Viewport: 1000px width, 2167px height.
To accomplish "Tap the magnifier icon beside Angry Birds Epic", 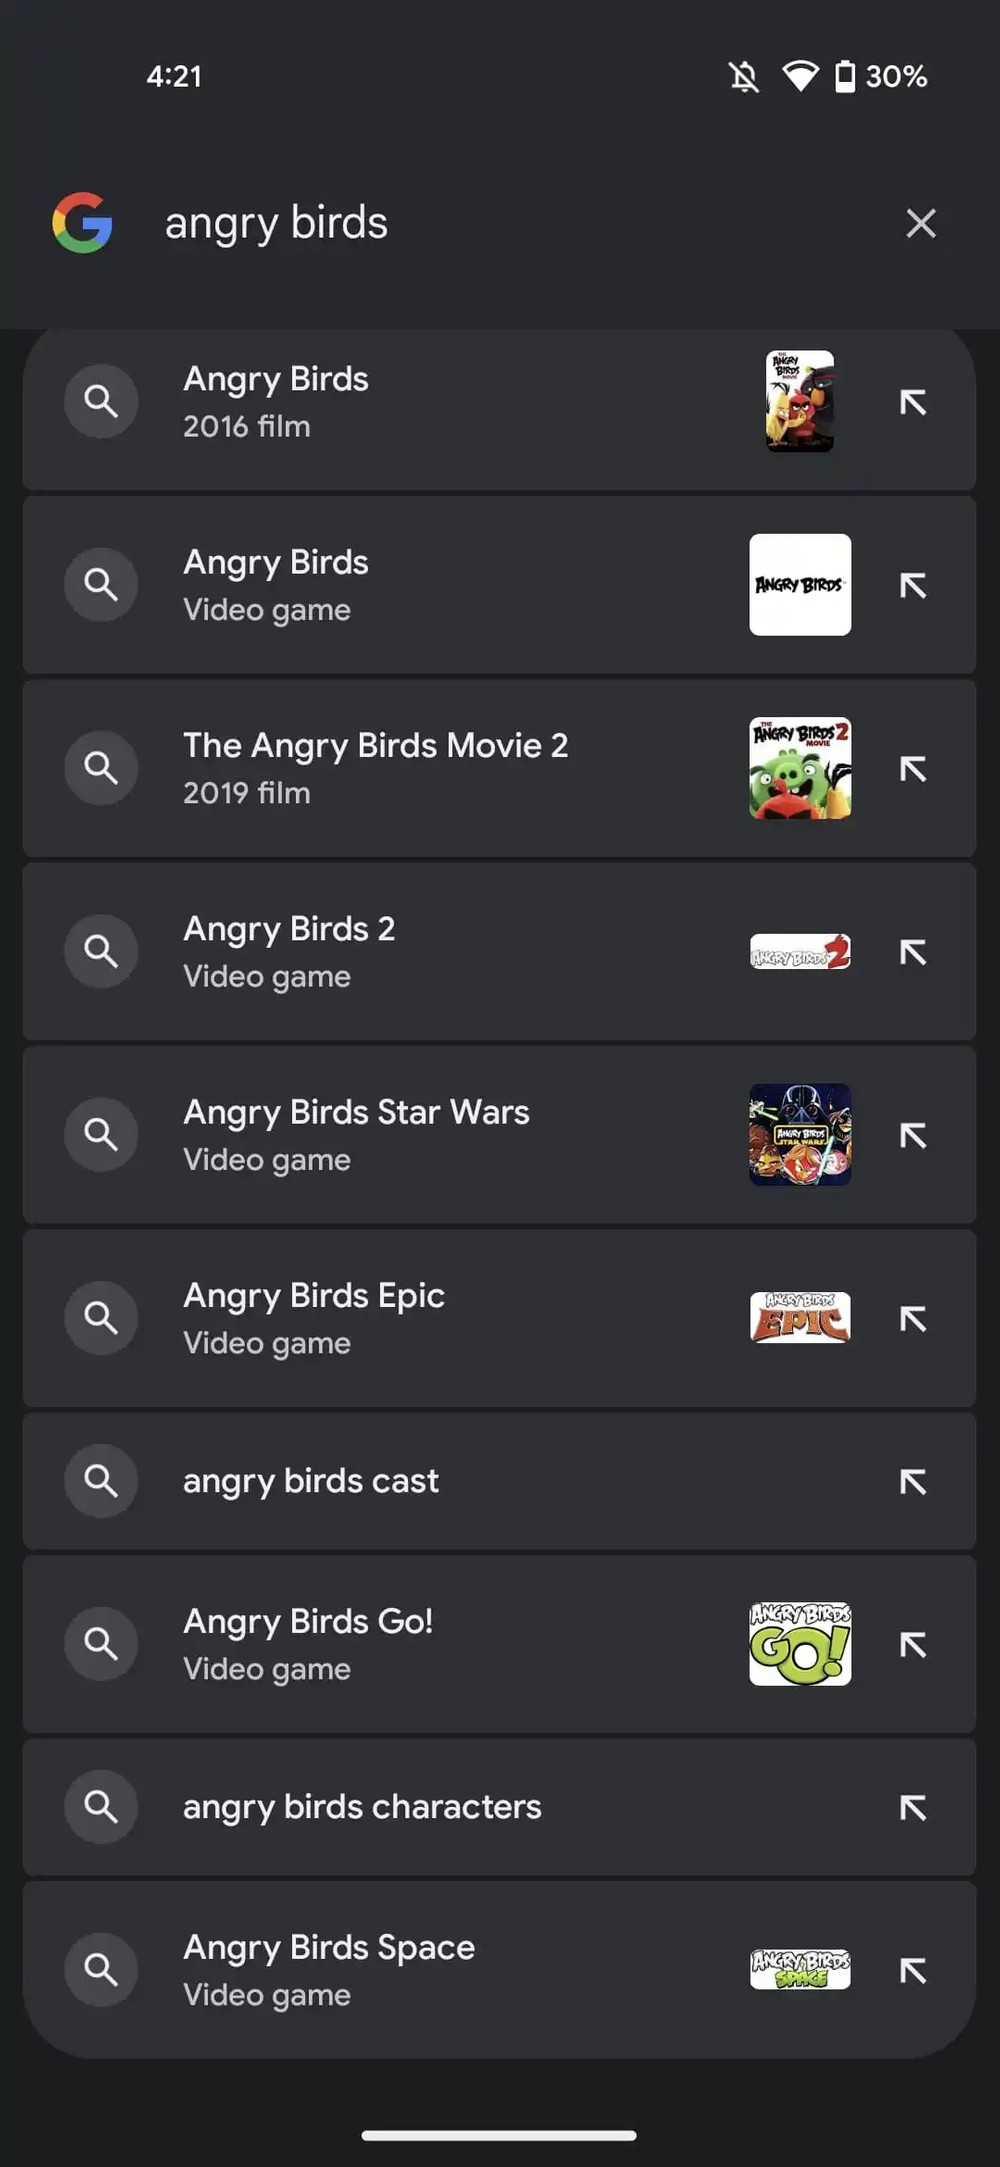I will 101,1318.
